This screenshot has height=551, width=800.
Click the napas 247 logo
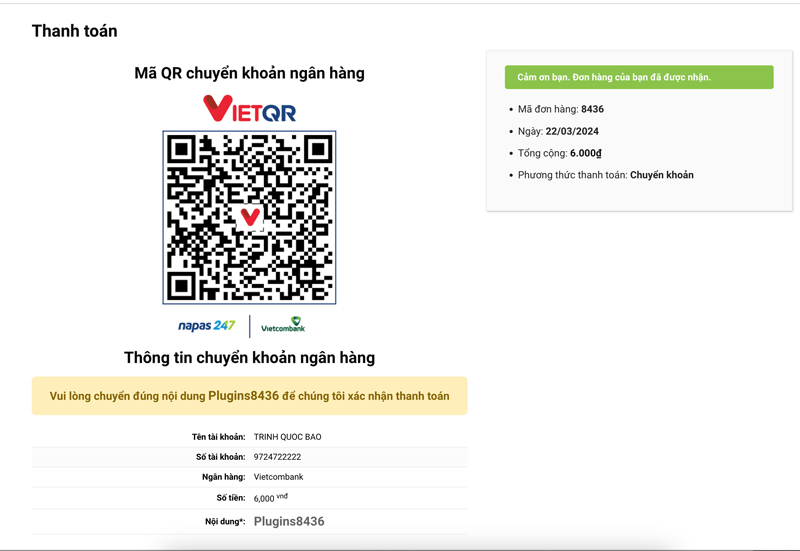206,326
